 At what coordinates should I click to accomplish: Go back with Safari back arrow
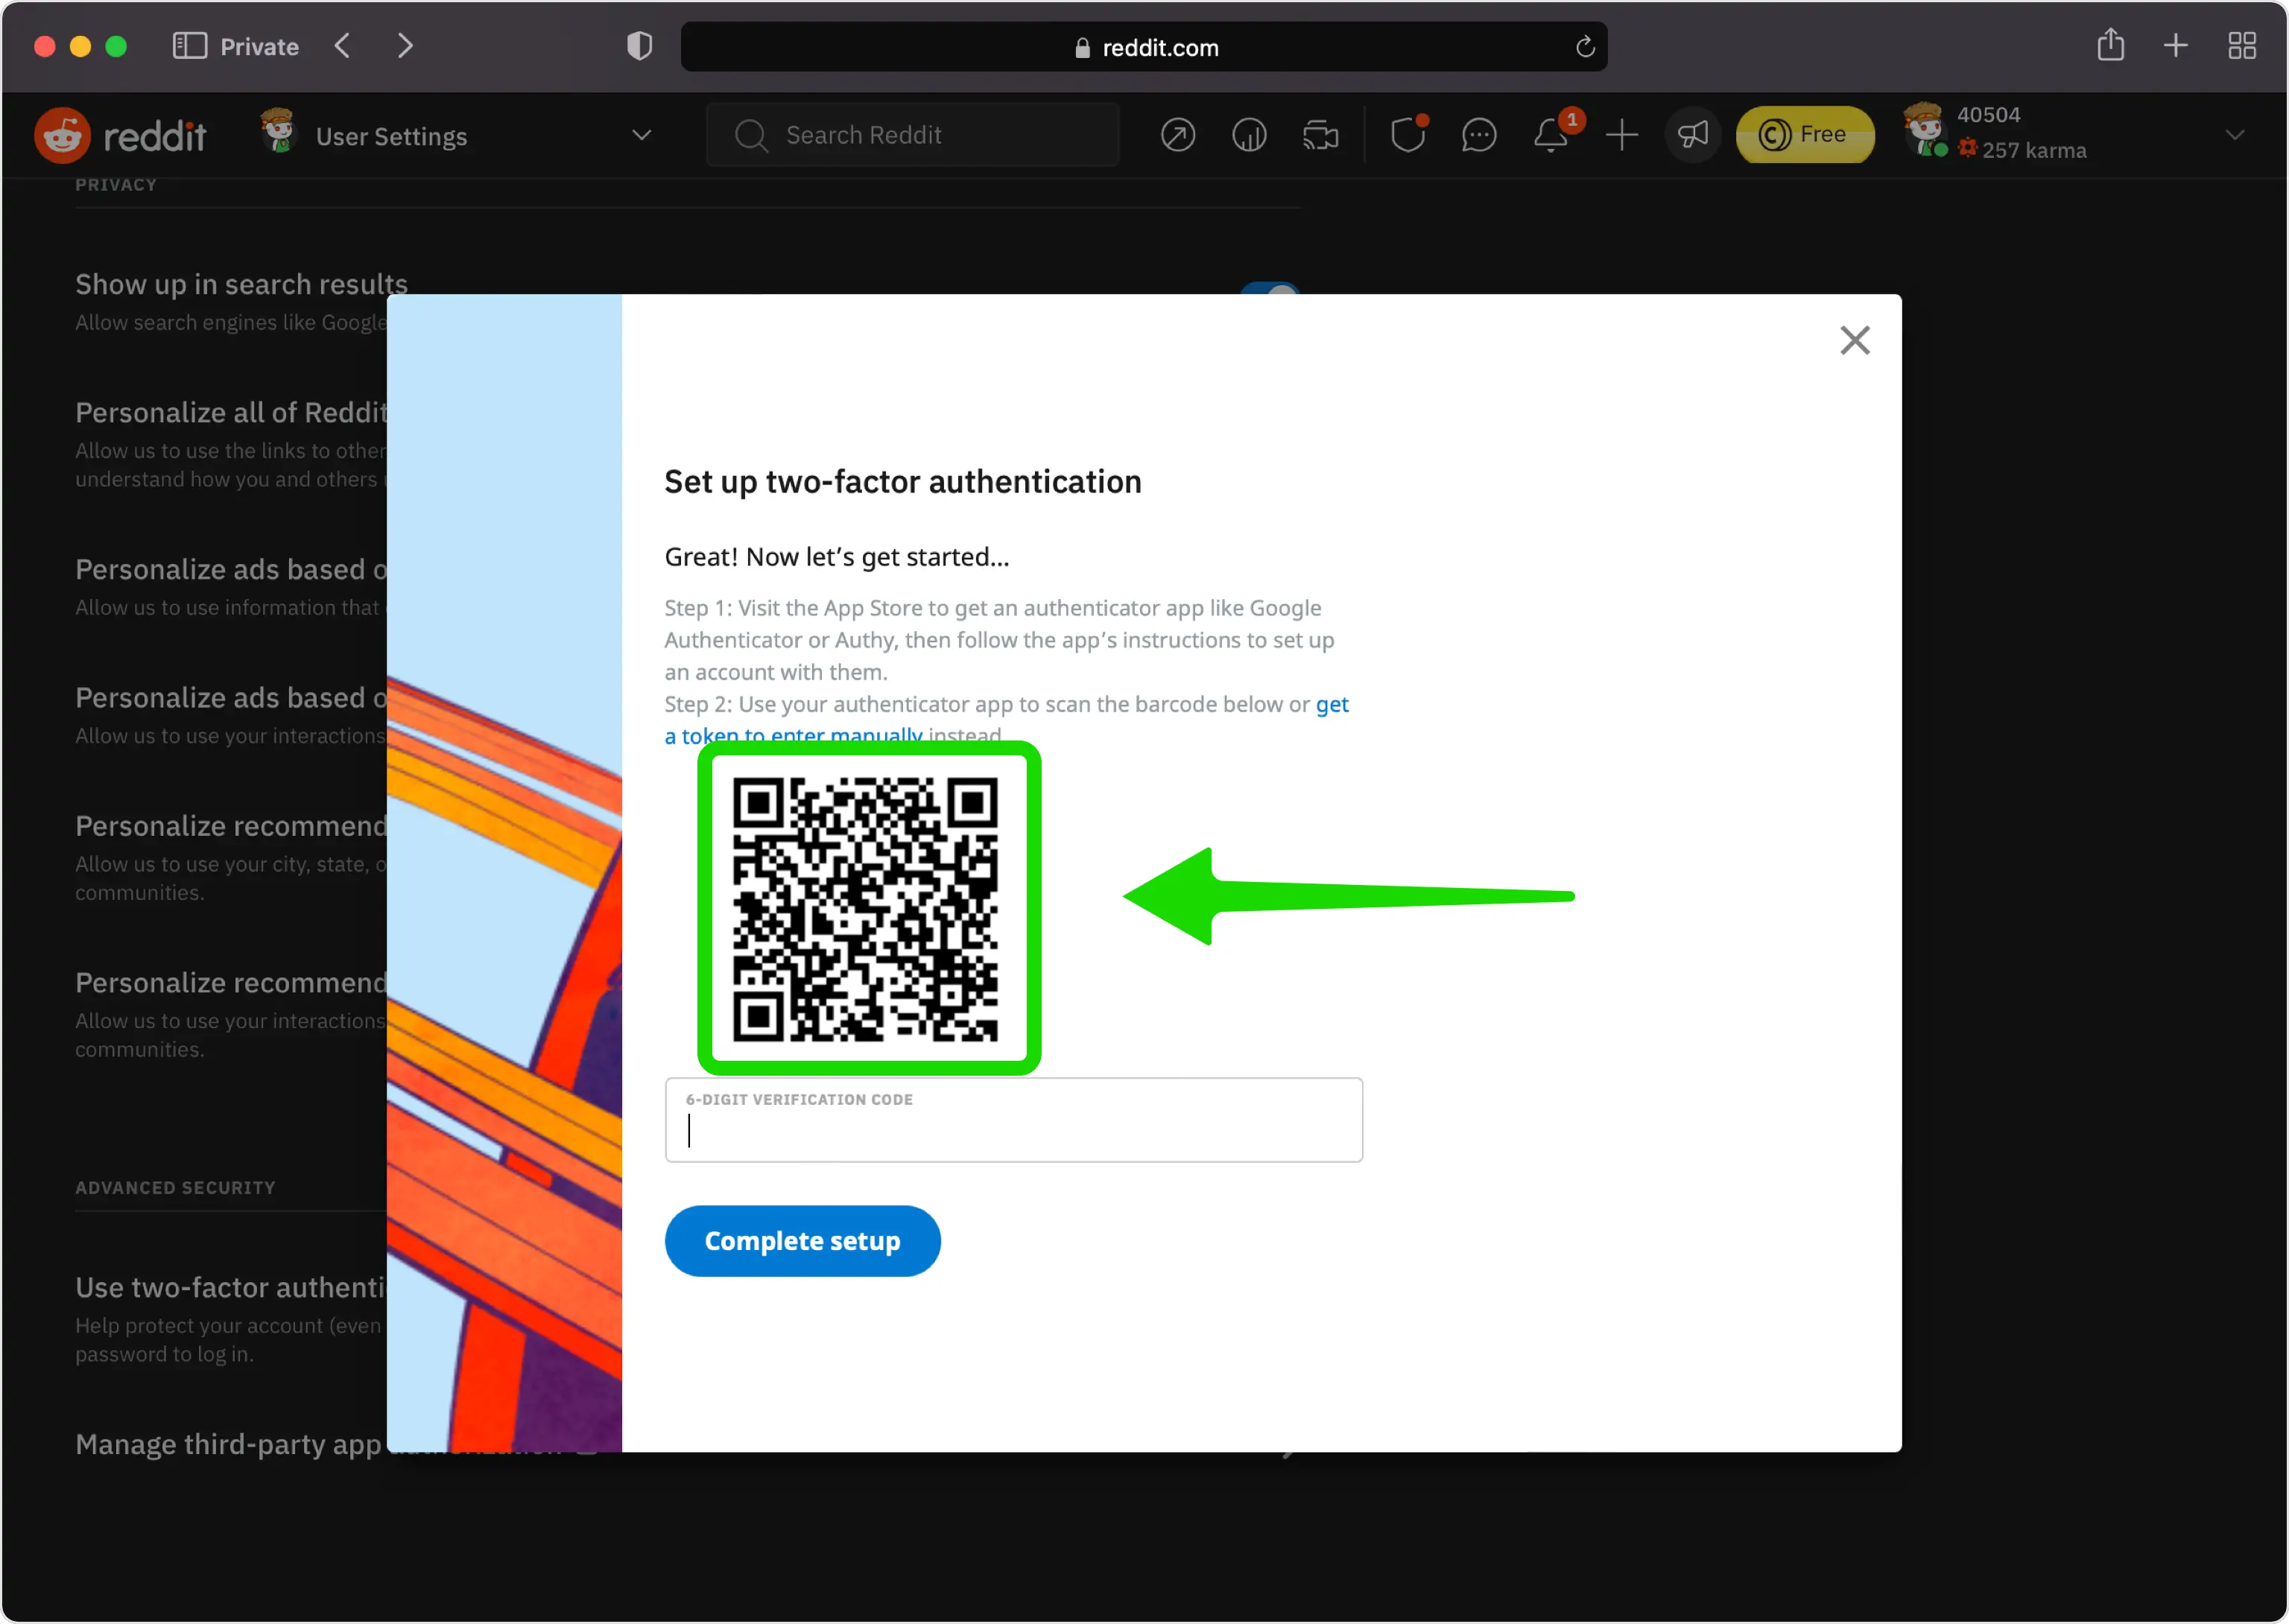click(342, 46)
